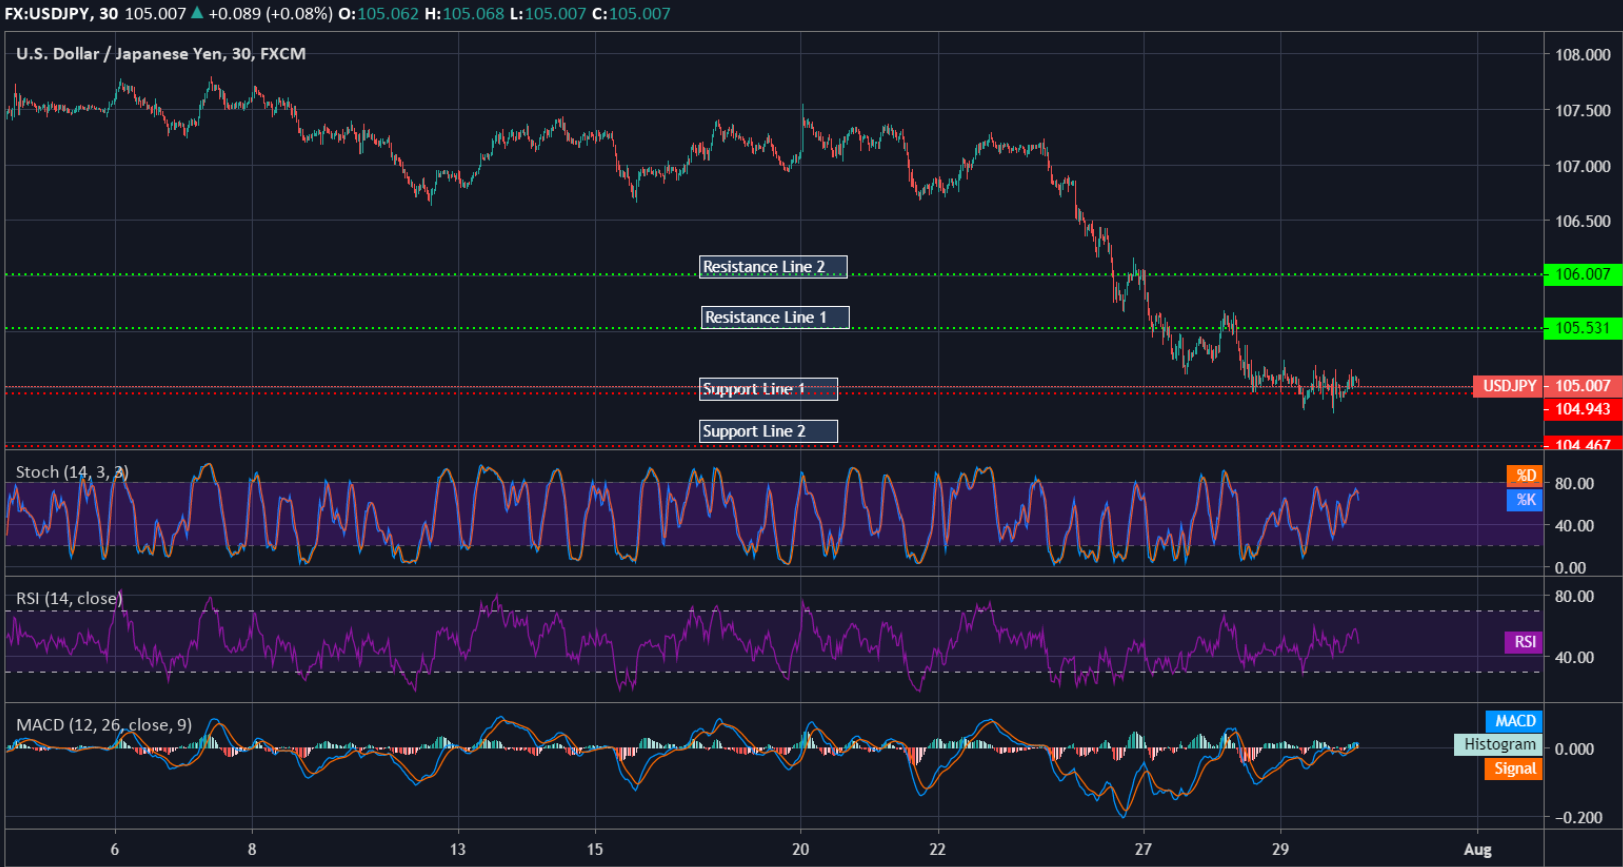Viewport: 1623px width, 867px height.
Task: Click date 29 on time axis
Action: click(1280, 849)
